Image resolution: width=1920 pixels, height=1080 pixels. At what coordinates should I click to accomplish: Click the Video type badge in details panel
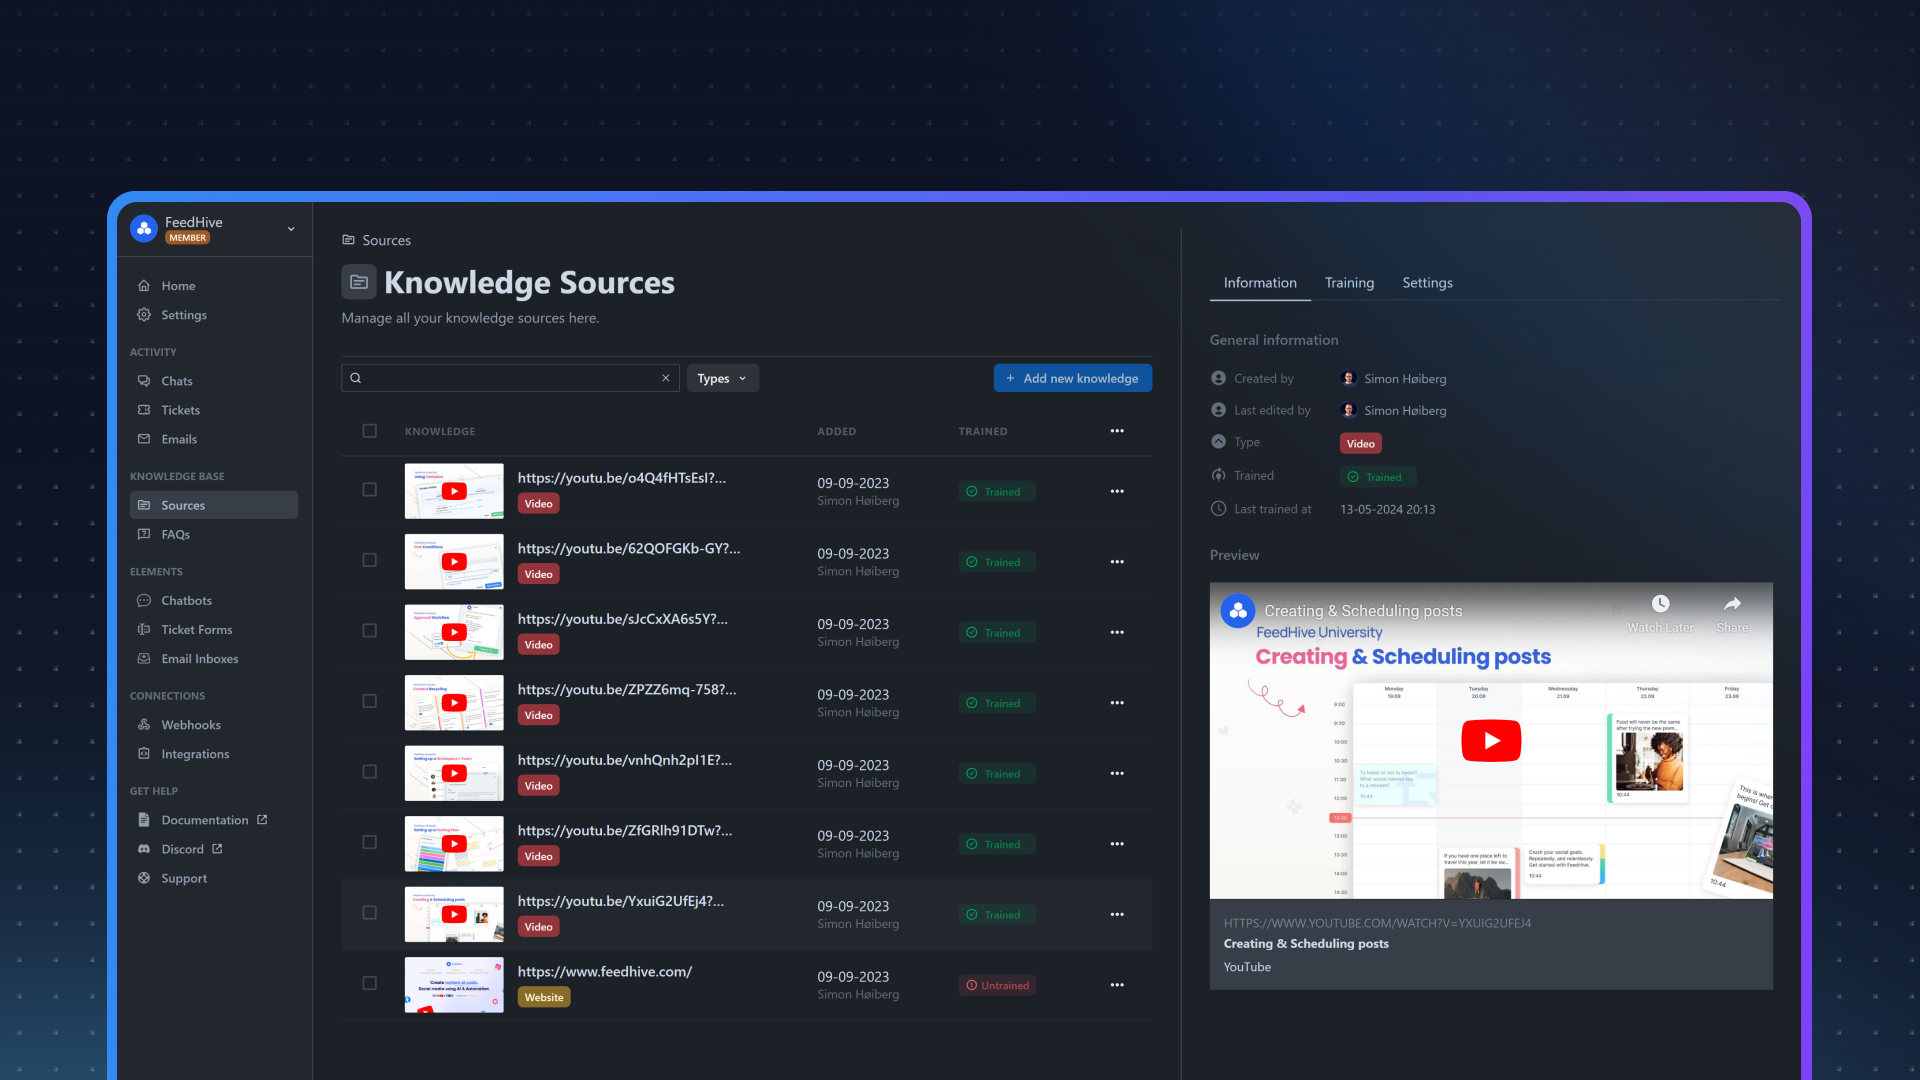[1360, 444]
